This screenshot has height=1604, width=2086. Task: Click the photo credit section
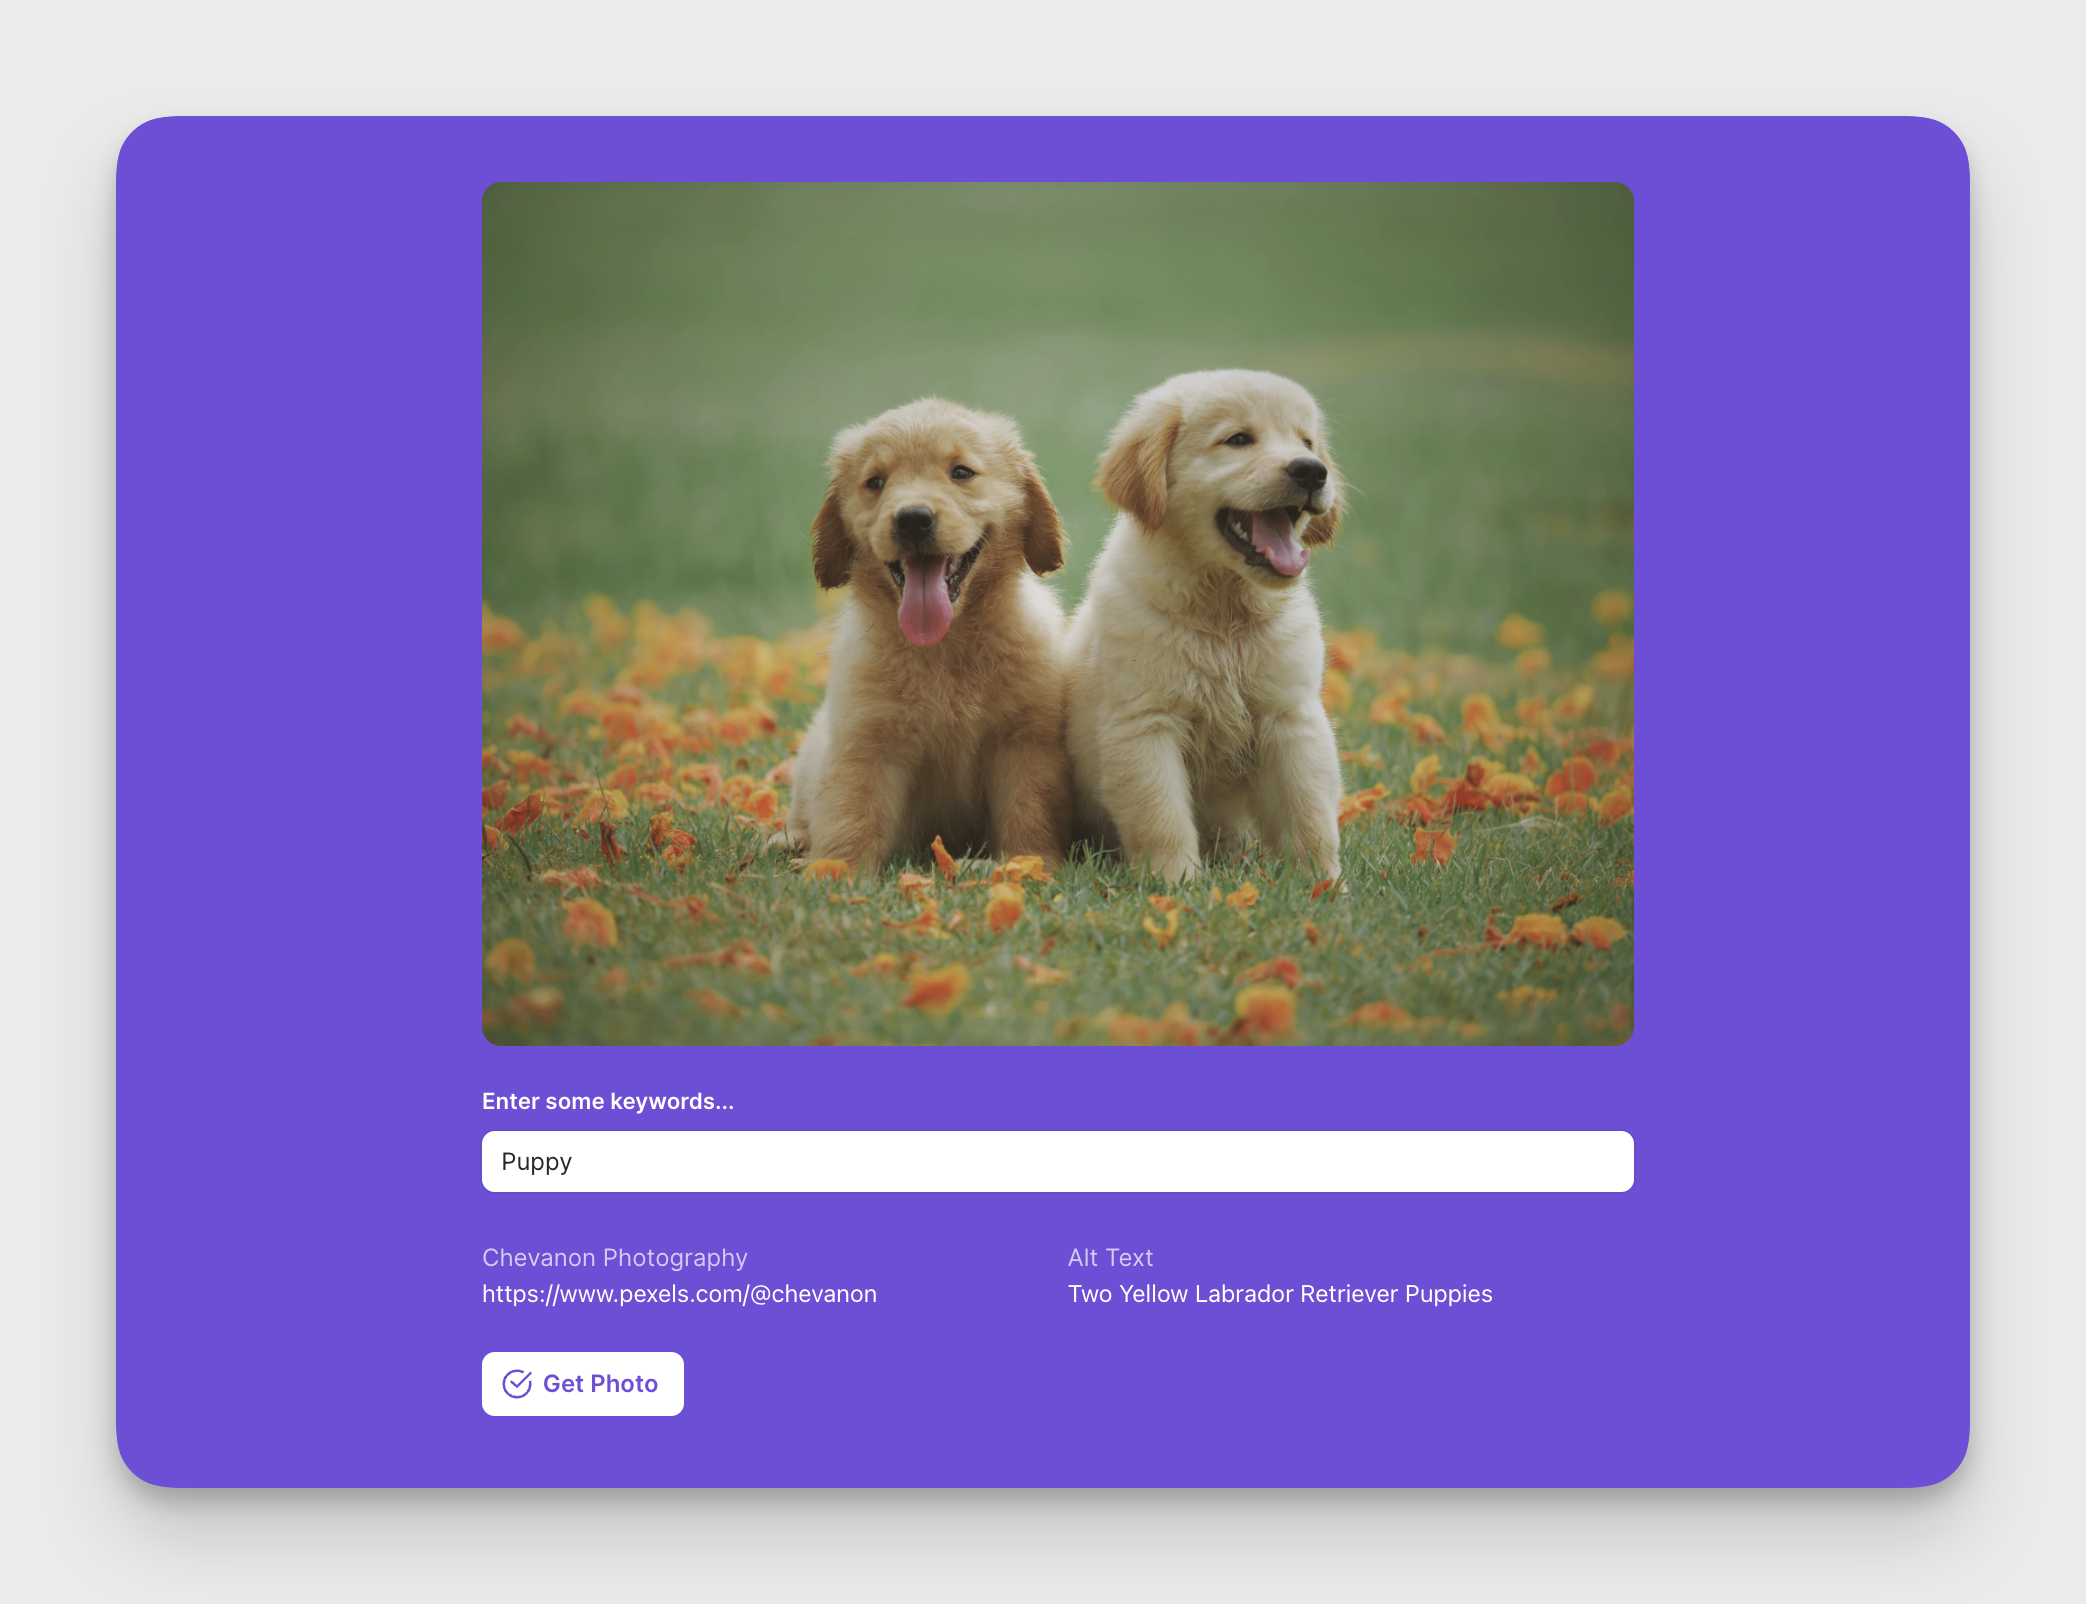click(x=679, y=1275)
